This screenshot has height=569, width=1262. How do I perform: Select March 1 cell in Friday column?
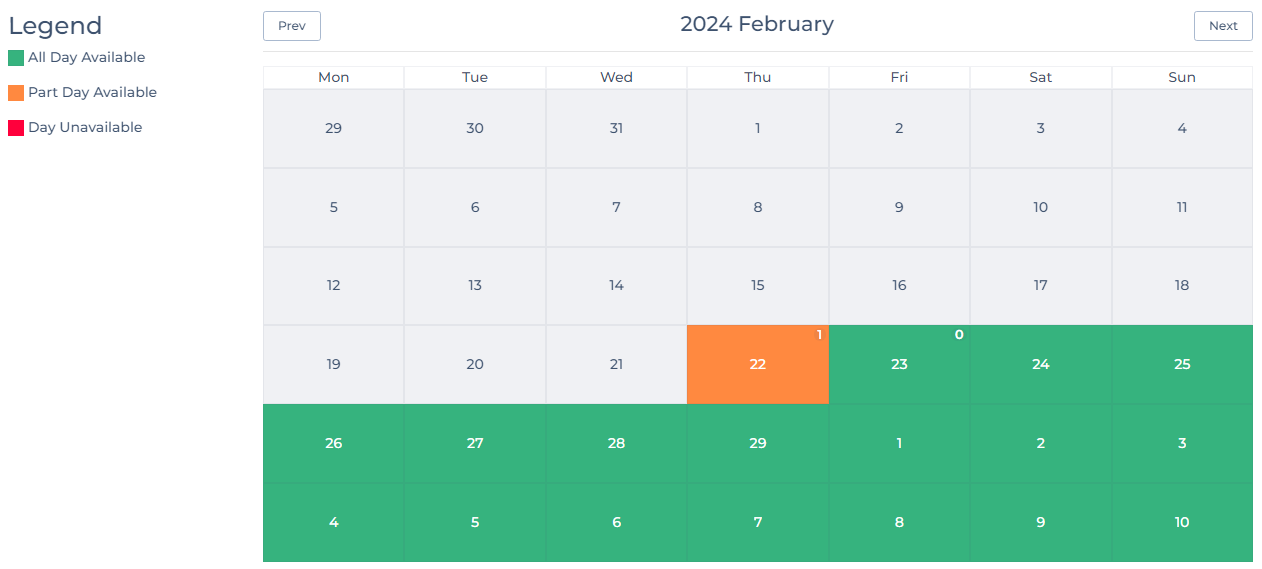click(x=899, y=444)
